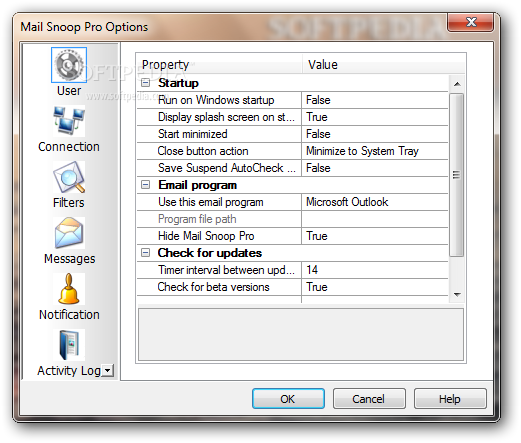
Task: Collapse the Check for updates category
Action: [146, 253]
